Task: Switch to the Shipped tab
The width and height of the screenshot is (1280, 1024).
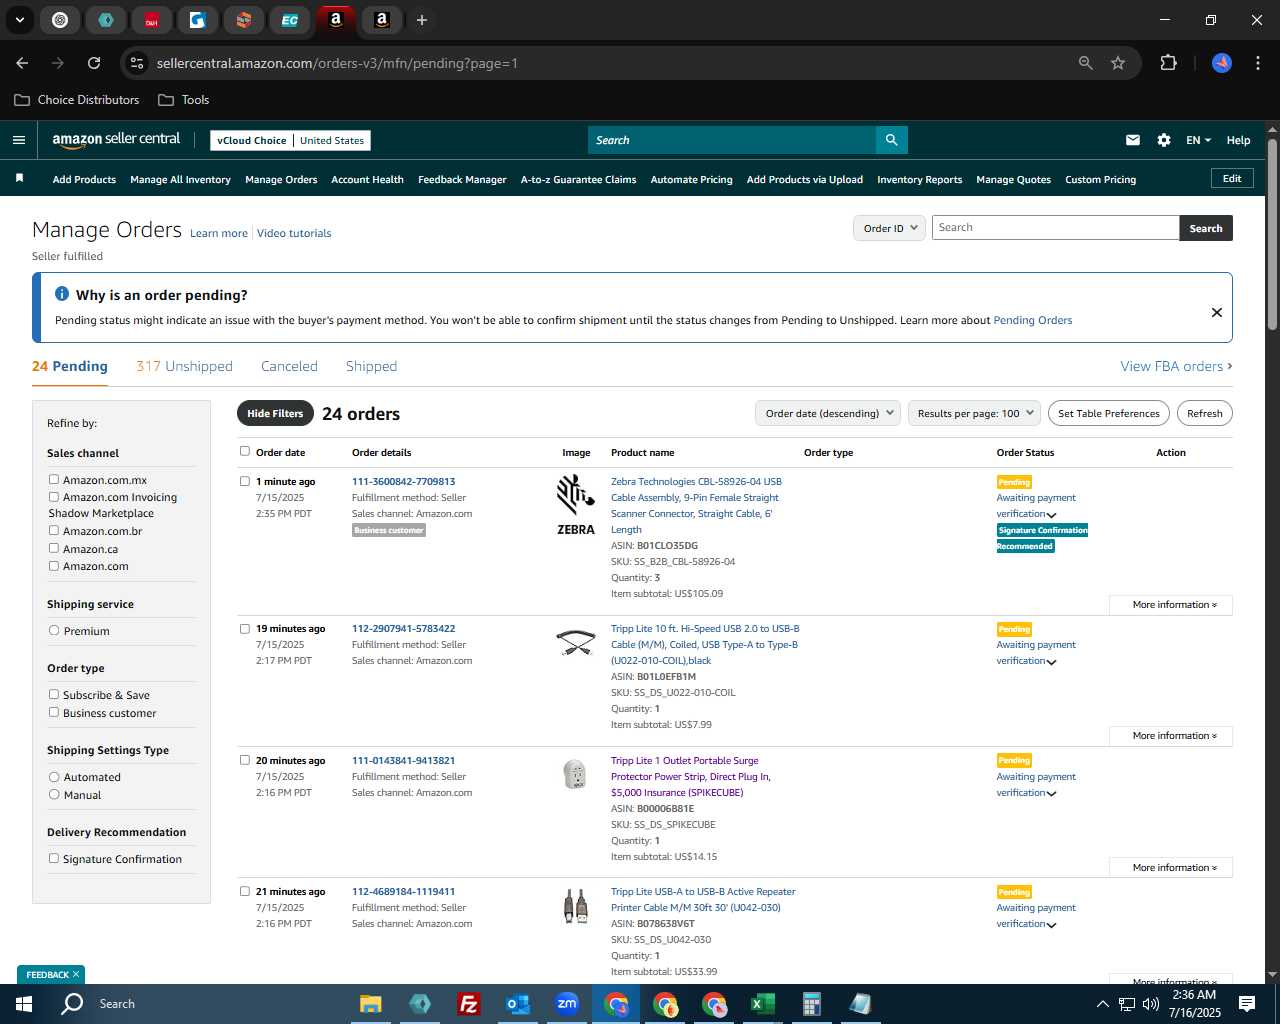Action: click(371, 366)
